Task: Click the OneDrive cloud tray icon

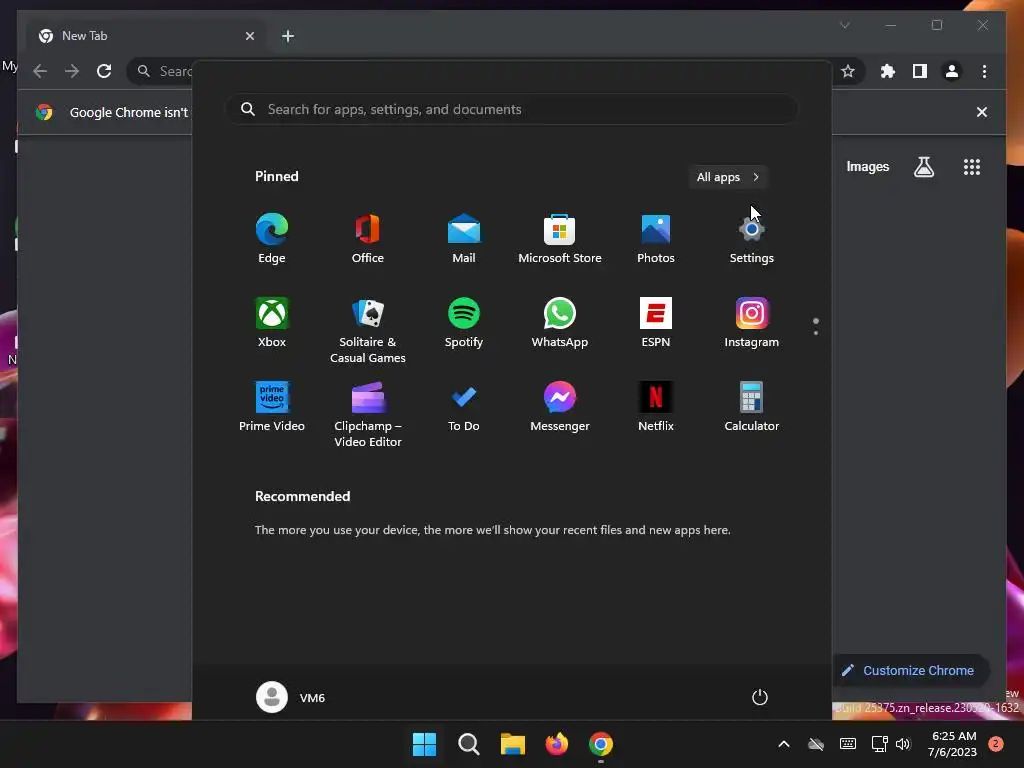Action: (816, 744)
